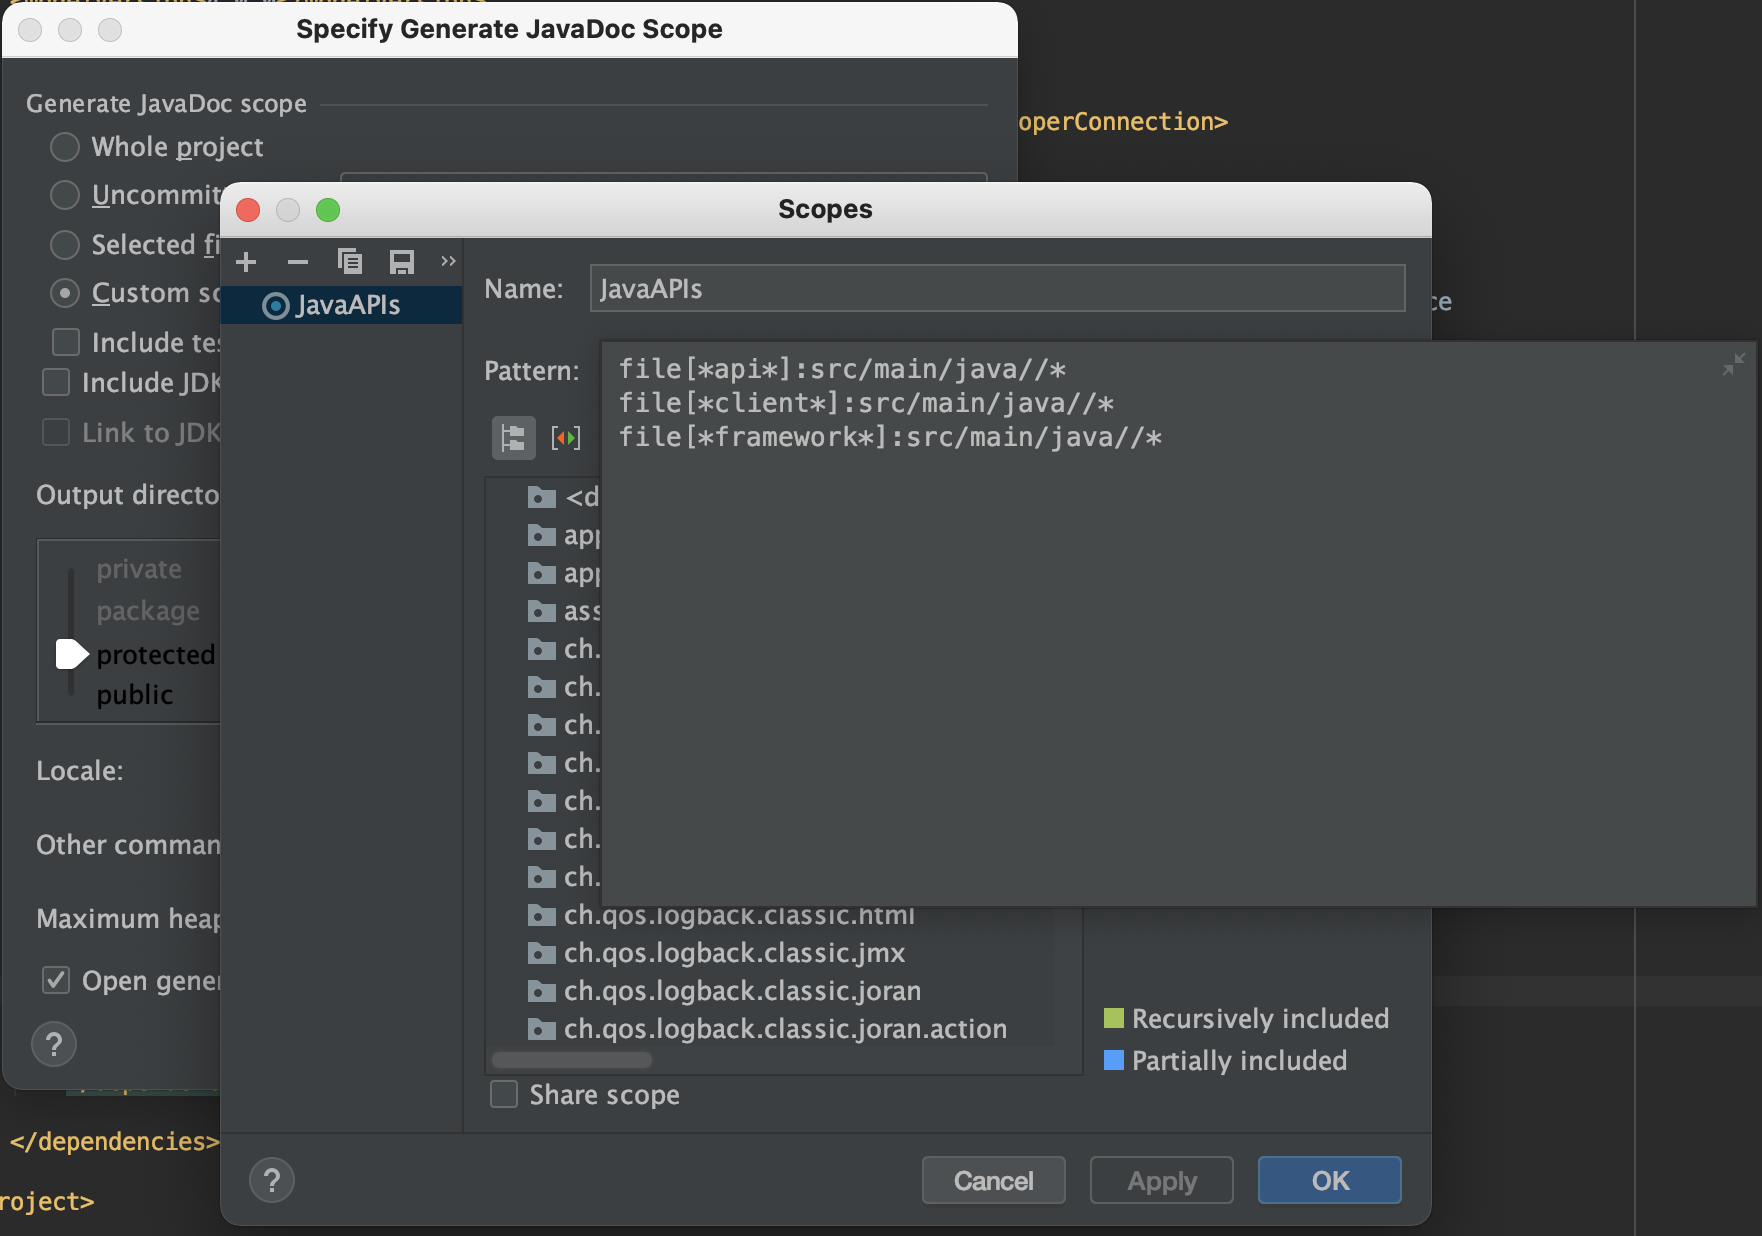Apply the scope changes
1762x1236 pixels.
point(1160,1180)
